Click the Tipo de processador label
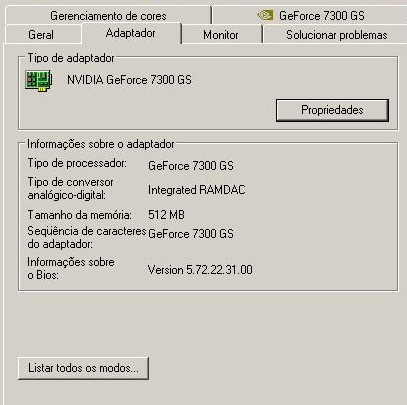The width and height of the screenshot is (407, 405). (77, 163)
